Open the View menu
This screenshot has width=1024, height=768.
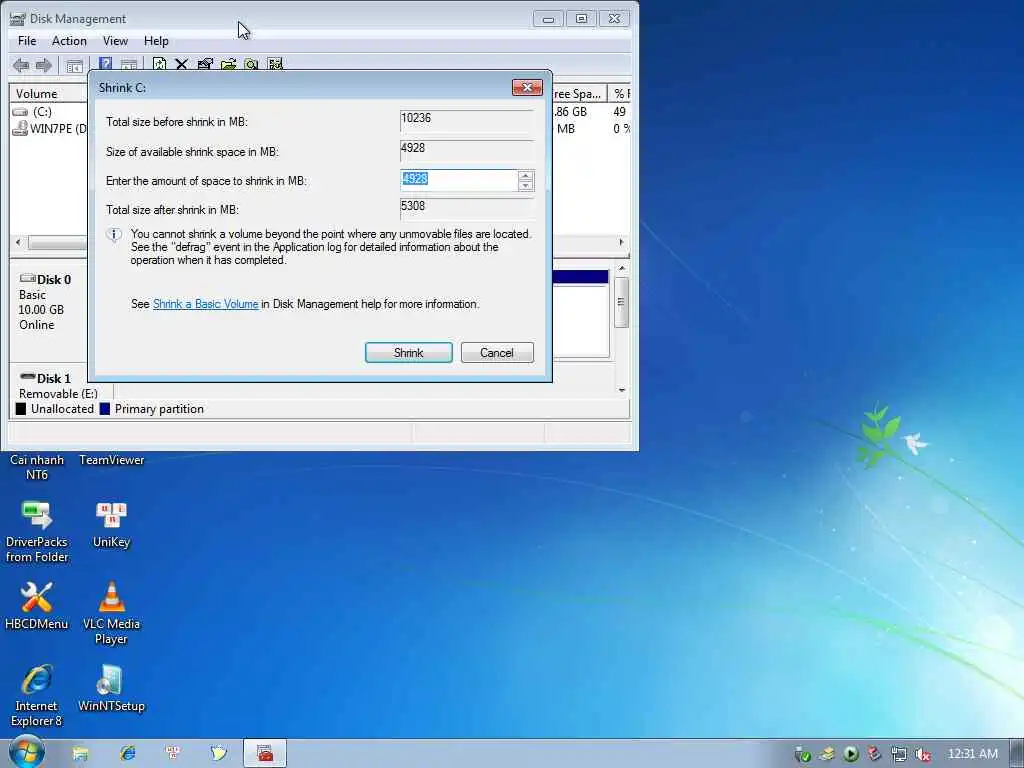[x=115, y=40]
